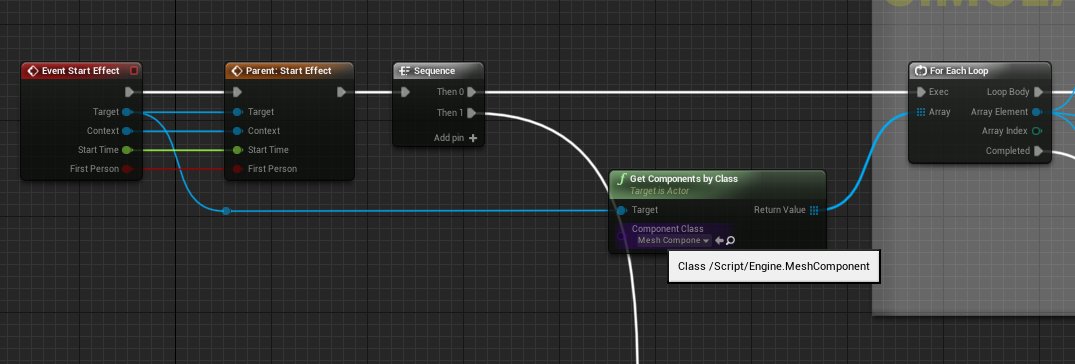Select the Sequence node header
The width and height of the screenshot is (1075, 364).
pos(438,71)
